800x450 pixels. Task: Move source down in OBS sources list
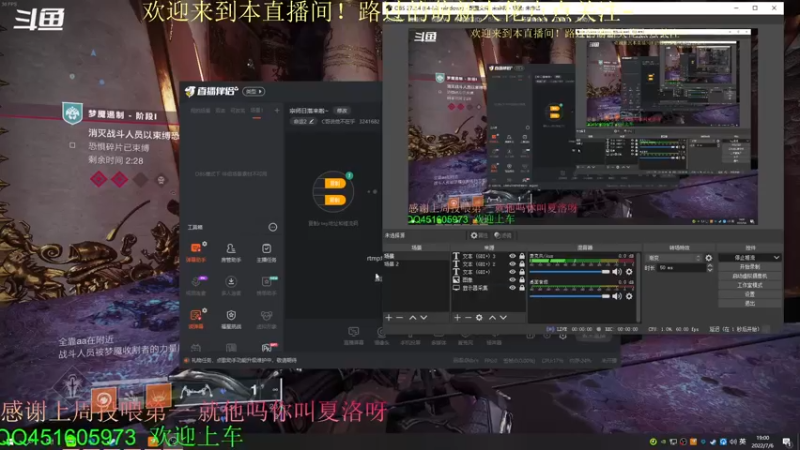pyautogui.click(x=503, y=317)
